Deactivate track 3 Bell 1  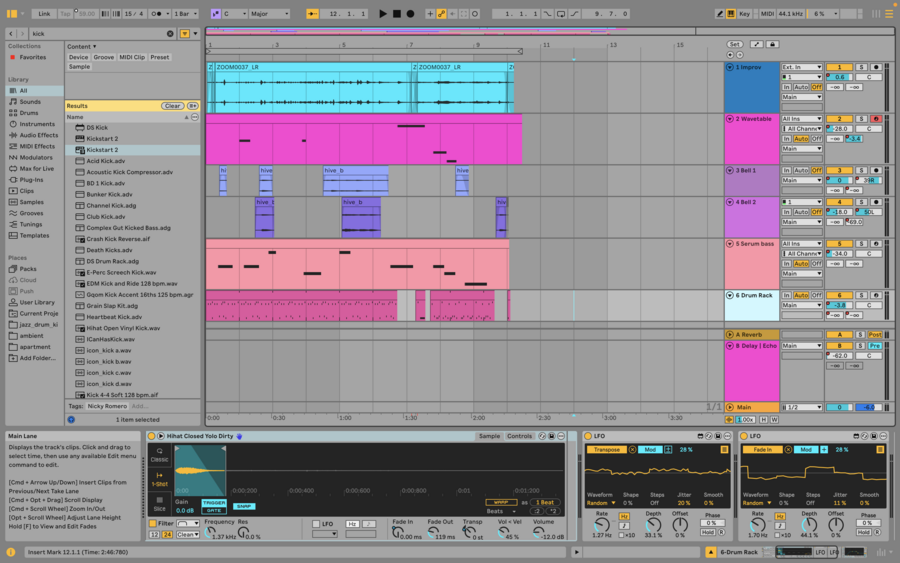(x=839, y=171)
